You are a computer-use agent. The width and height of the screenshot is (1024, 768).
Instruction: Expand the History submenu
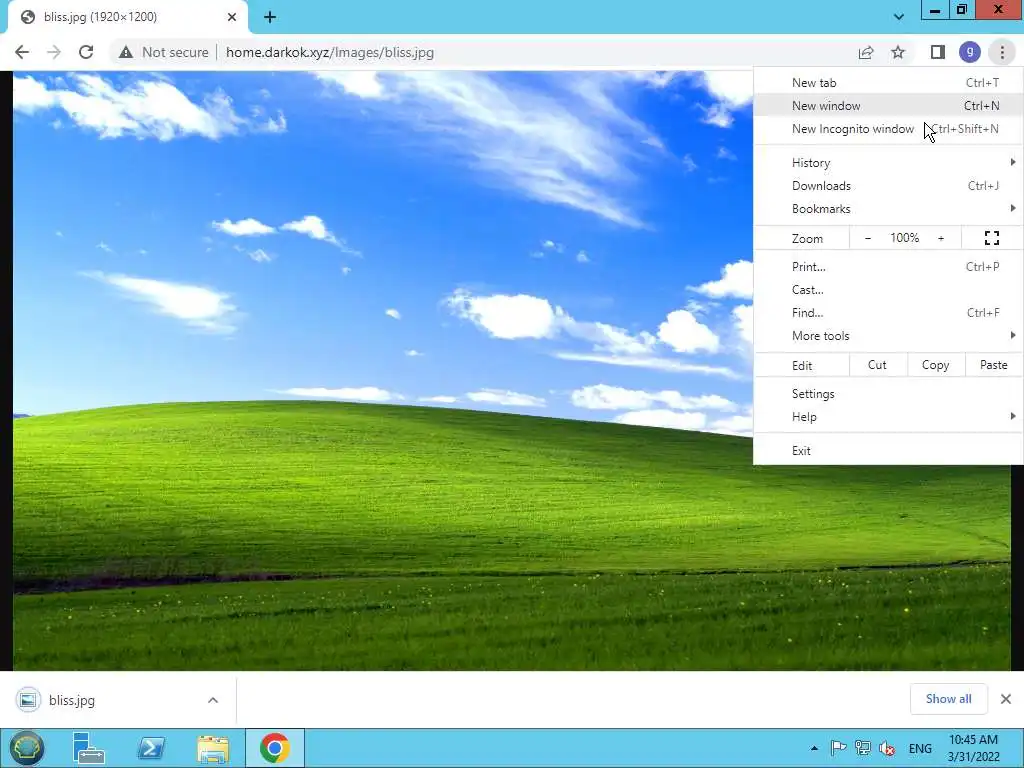pos(888,163)
